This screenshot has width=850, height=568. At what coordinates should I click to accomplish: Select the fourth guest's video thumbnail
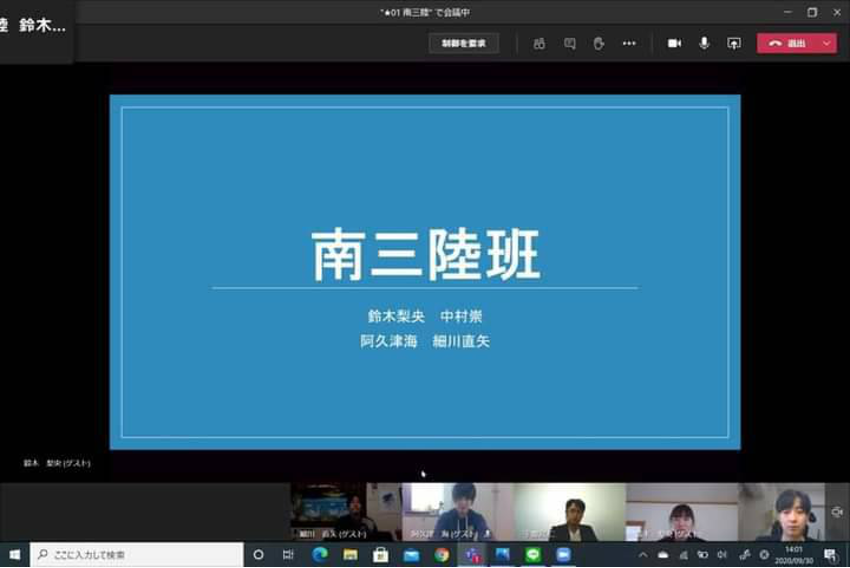pyautogui.click(x=682, y=512)
